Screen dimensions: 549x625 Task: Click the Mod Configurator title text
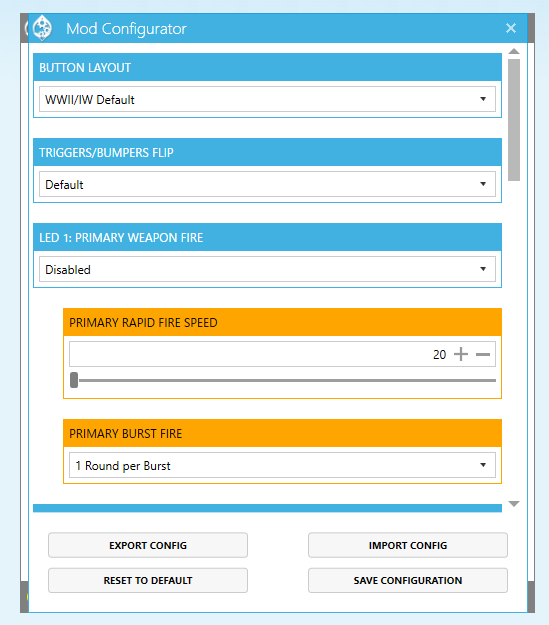126,29
